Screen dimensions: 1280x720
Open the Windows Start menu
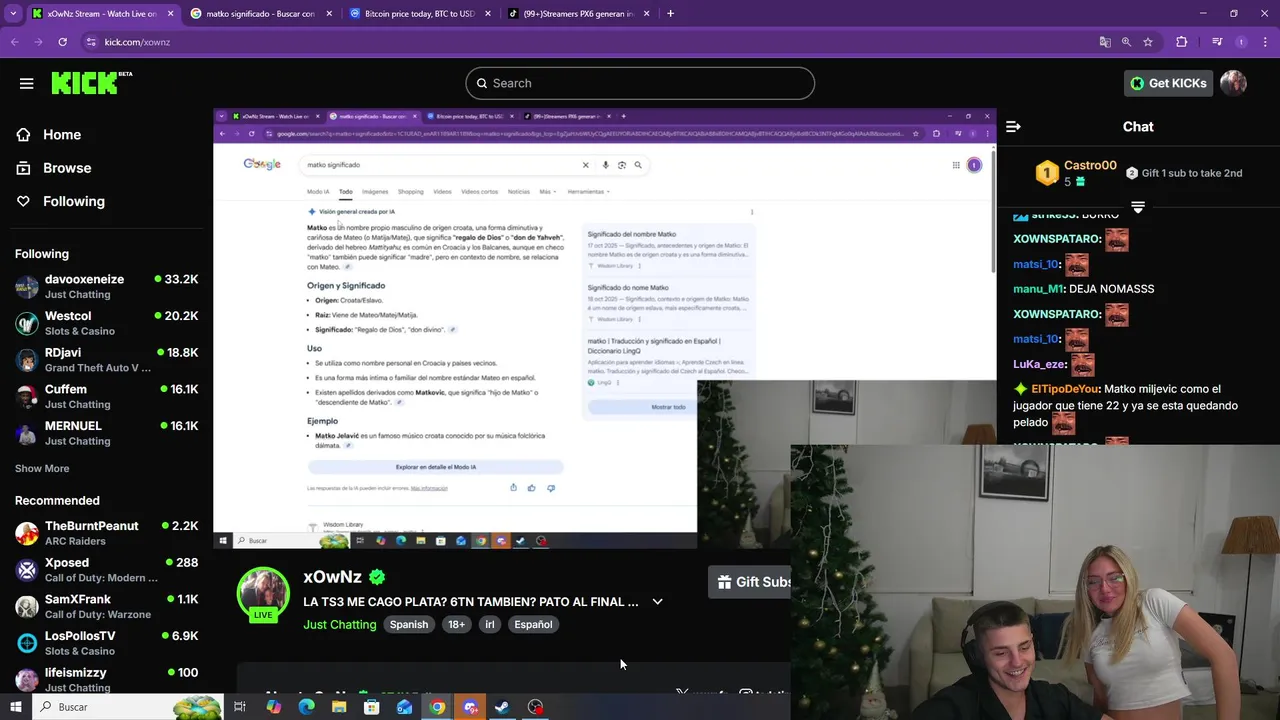tap(15, 707)
